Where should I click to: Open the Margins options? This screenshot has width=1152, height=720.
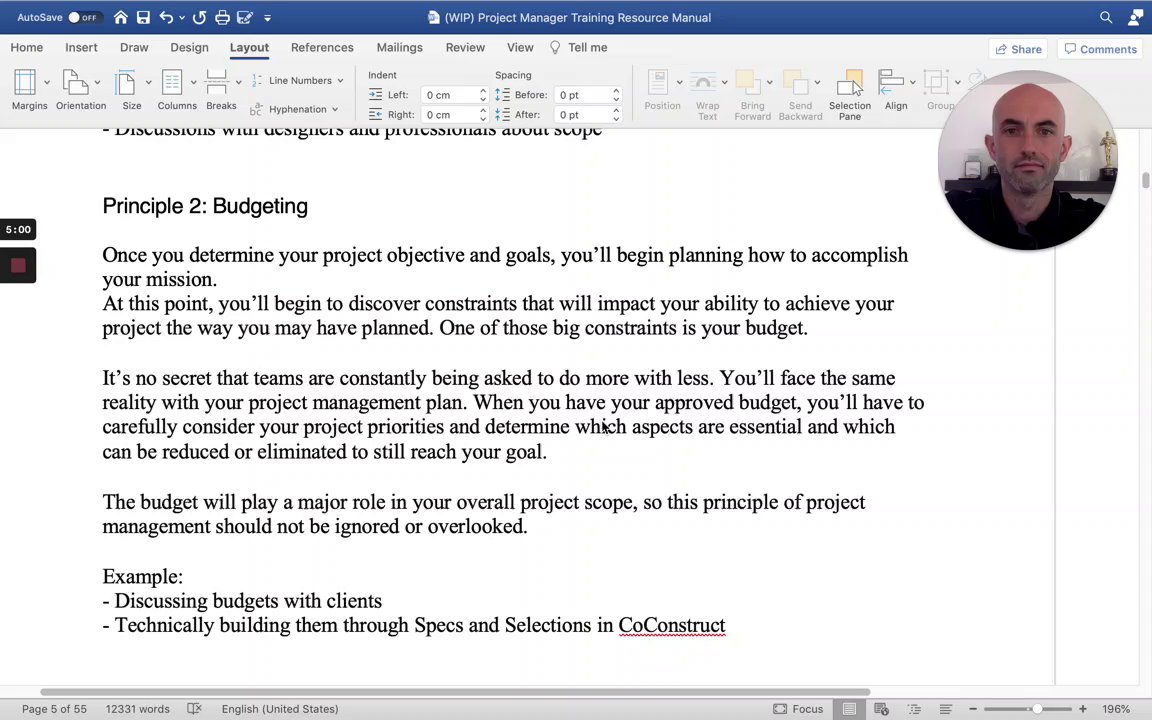tap(29, 90)
